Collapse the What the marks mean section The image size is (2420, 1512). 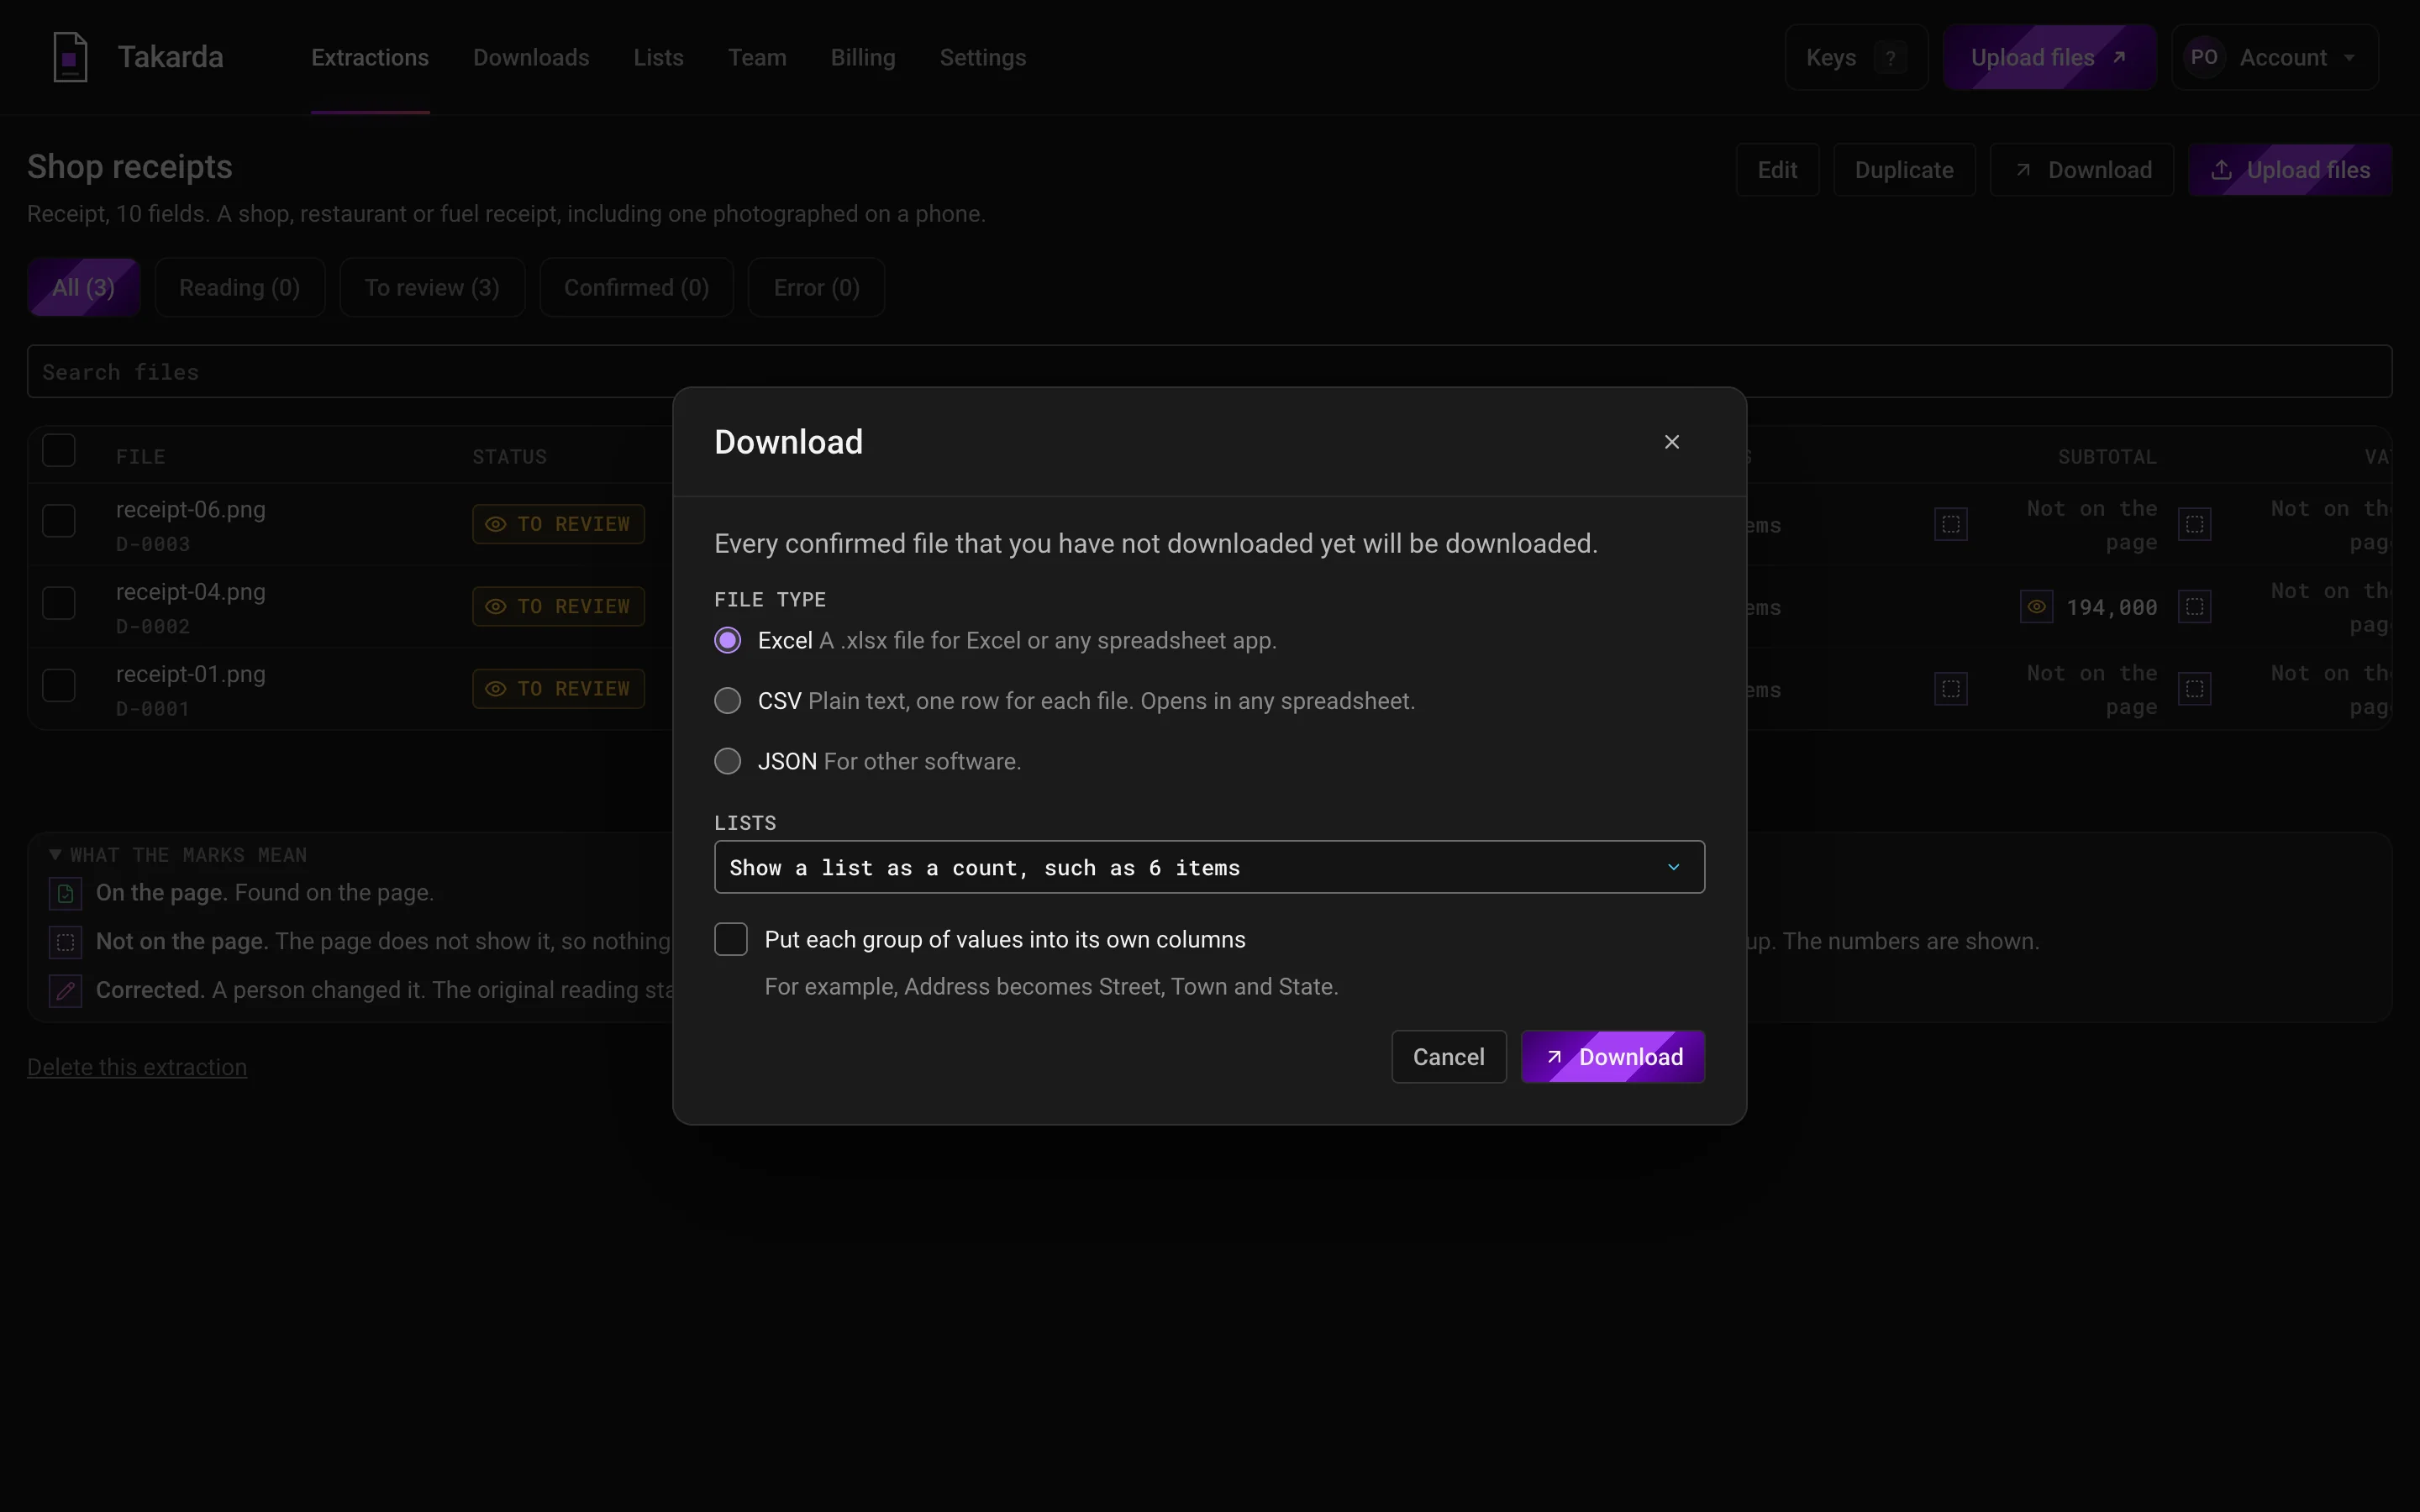coord(178,855)
